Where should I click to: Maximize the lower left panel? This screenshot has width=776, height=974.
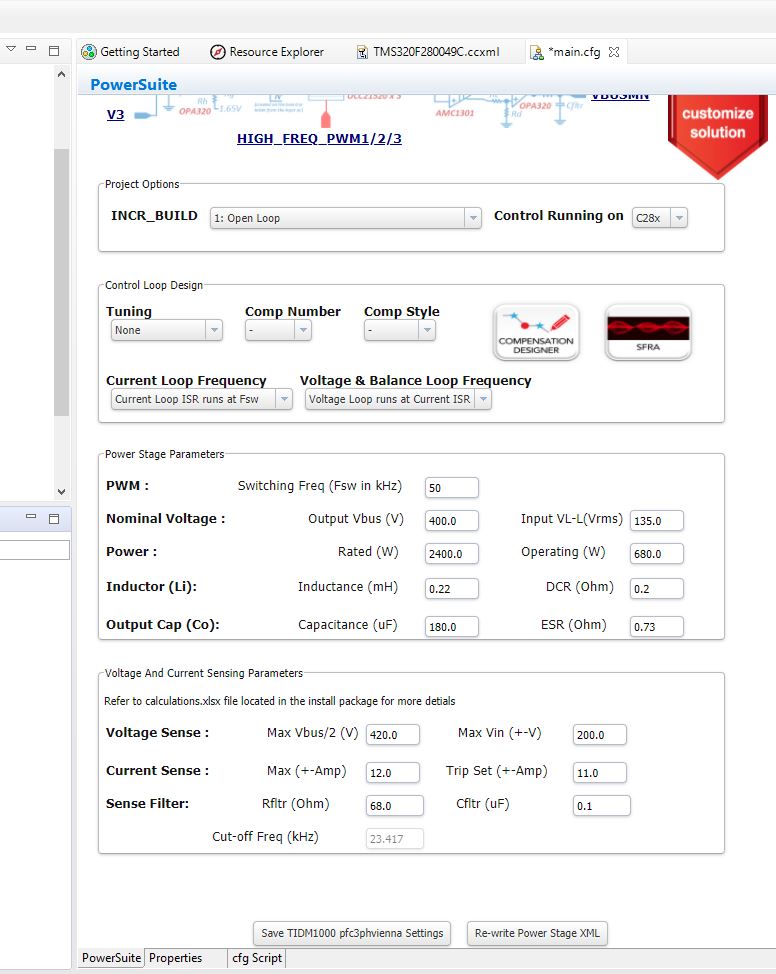tap(54, 518)
